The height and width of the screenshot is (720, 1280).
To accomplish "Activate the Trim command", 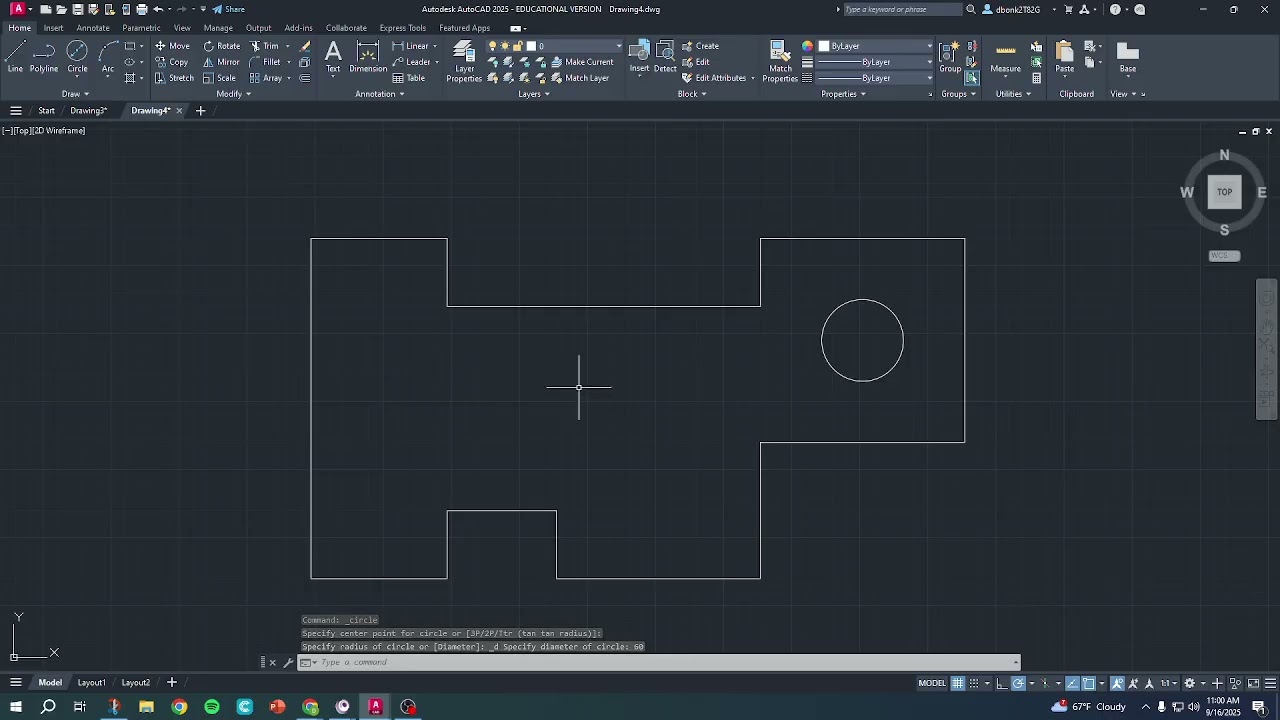I will [265, 46].
